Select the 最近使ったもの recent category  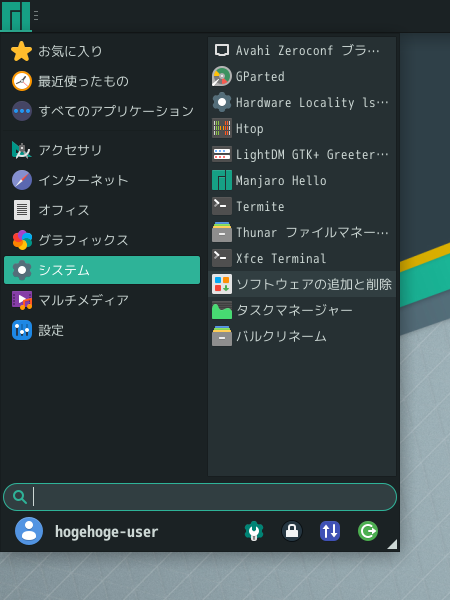[102, 81]
